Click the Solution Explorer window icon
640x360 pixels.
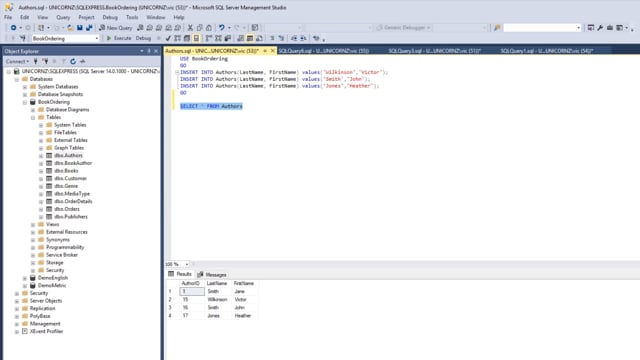click(x=591, y=28)
